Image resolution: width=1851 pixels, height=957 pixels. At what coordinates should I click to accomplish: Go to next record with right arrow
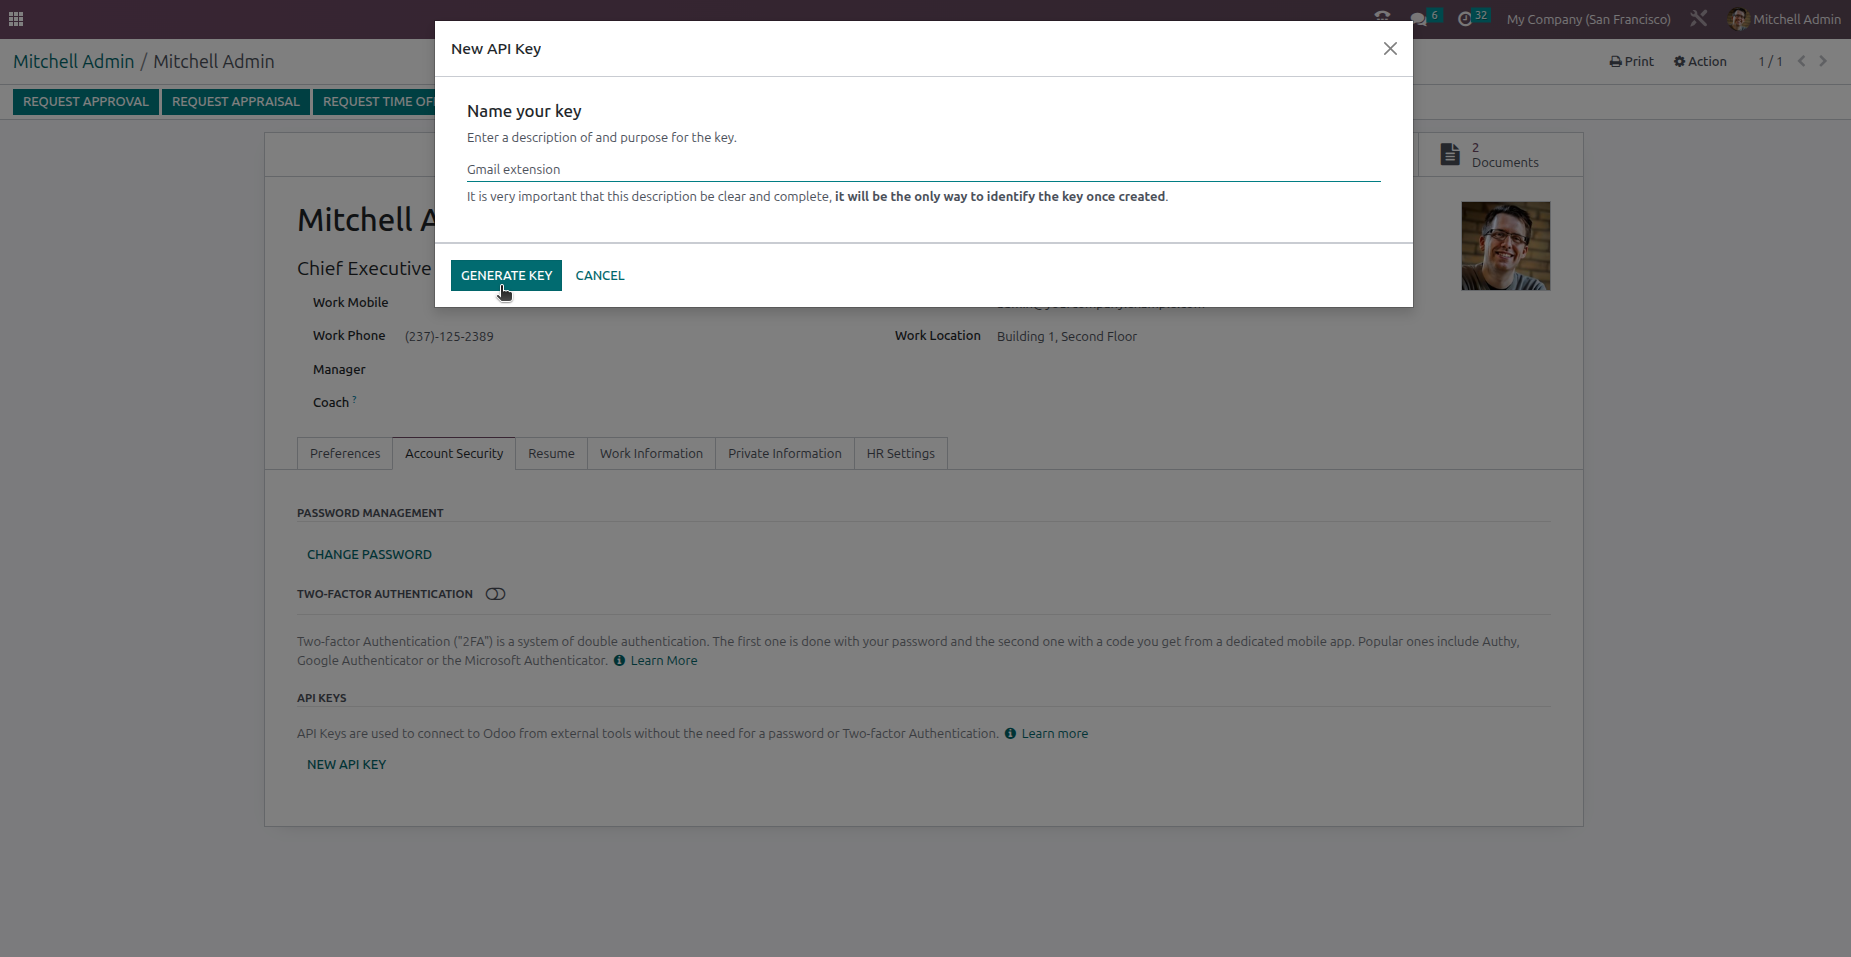point(1823,61)
